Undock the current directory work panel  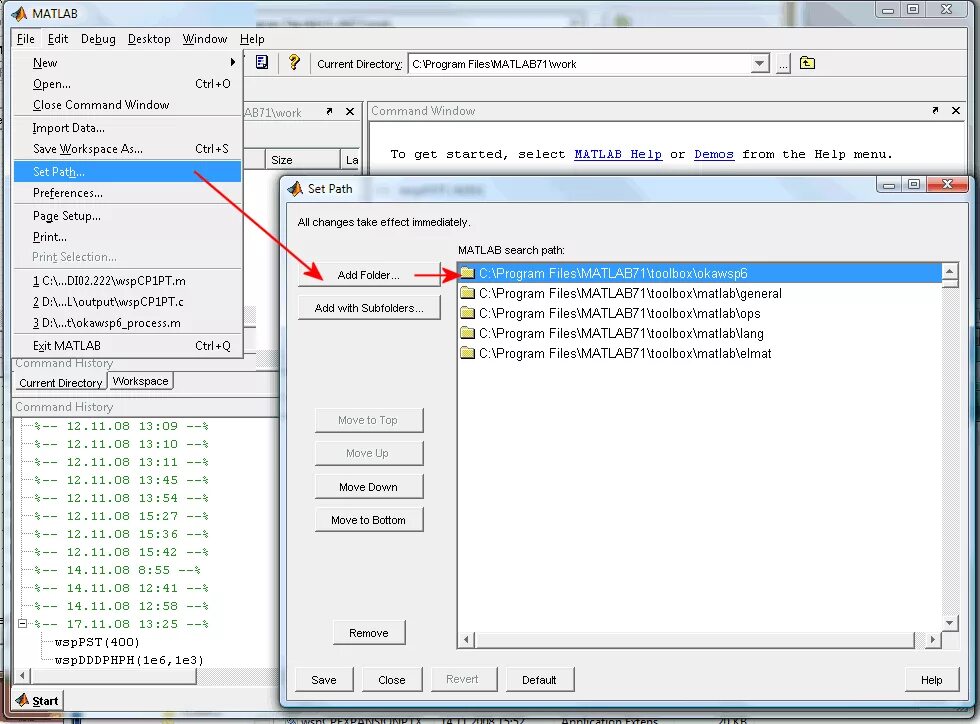(329, 111)
